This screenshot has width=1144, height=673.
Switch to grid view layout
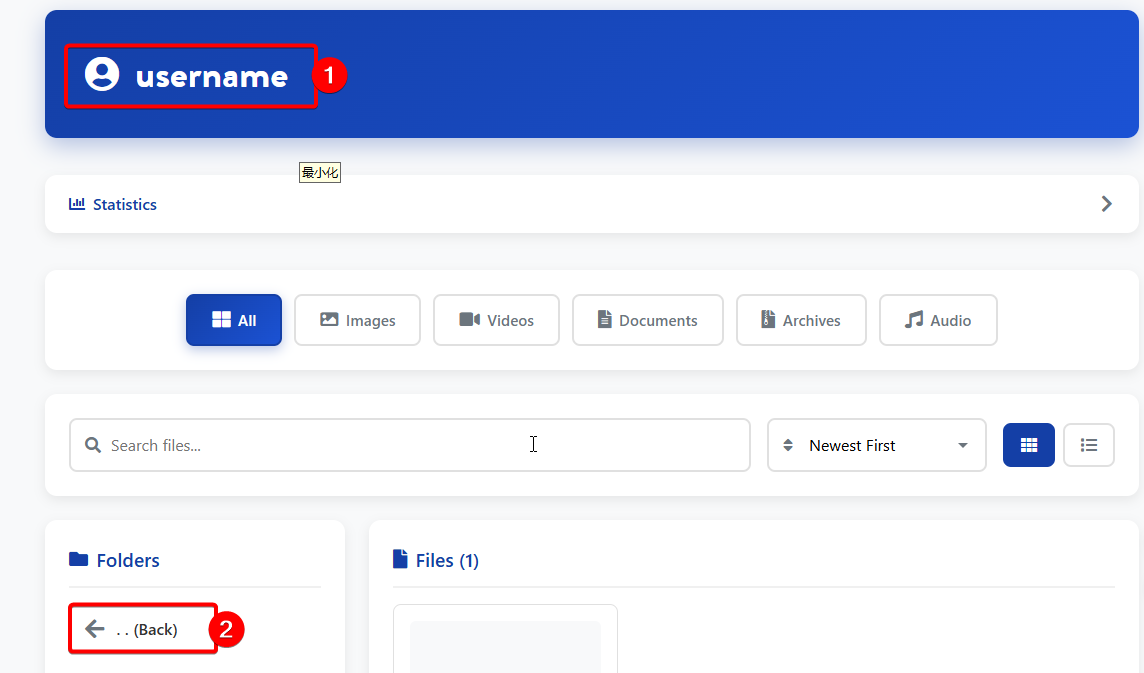(x=1028, y=445)
